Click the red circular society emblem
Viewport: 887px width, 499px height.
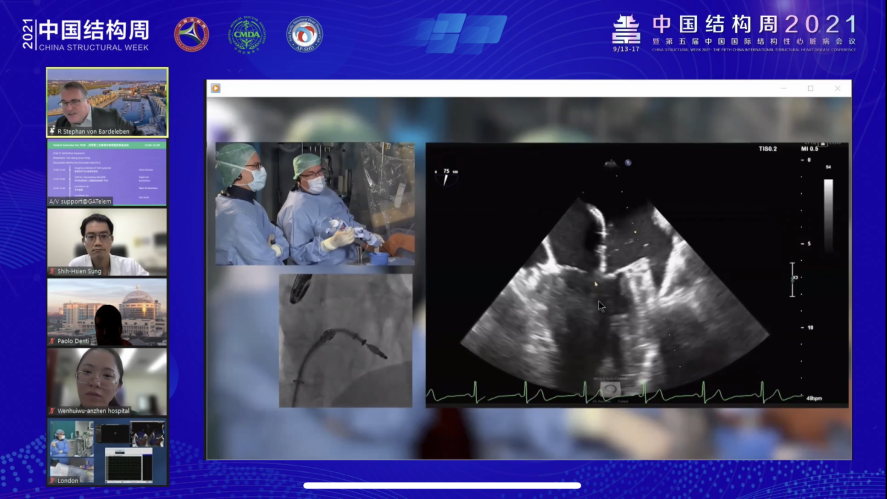coord(191,35)
